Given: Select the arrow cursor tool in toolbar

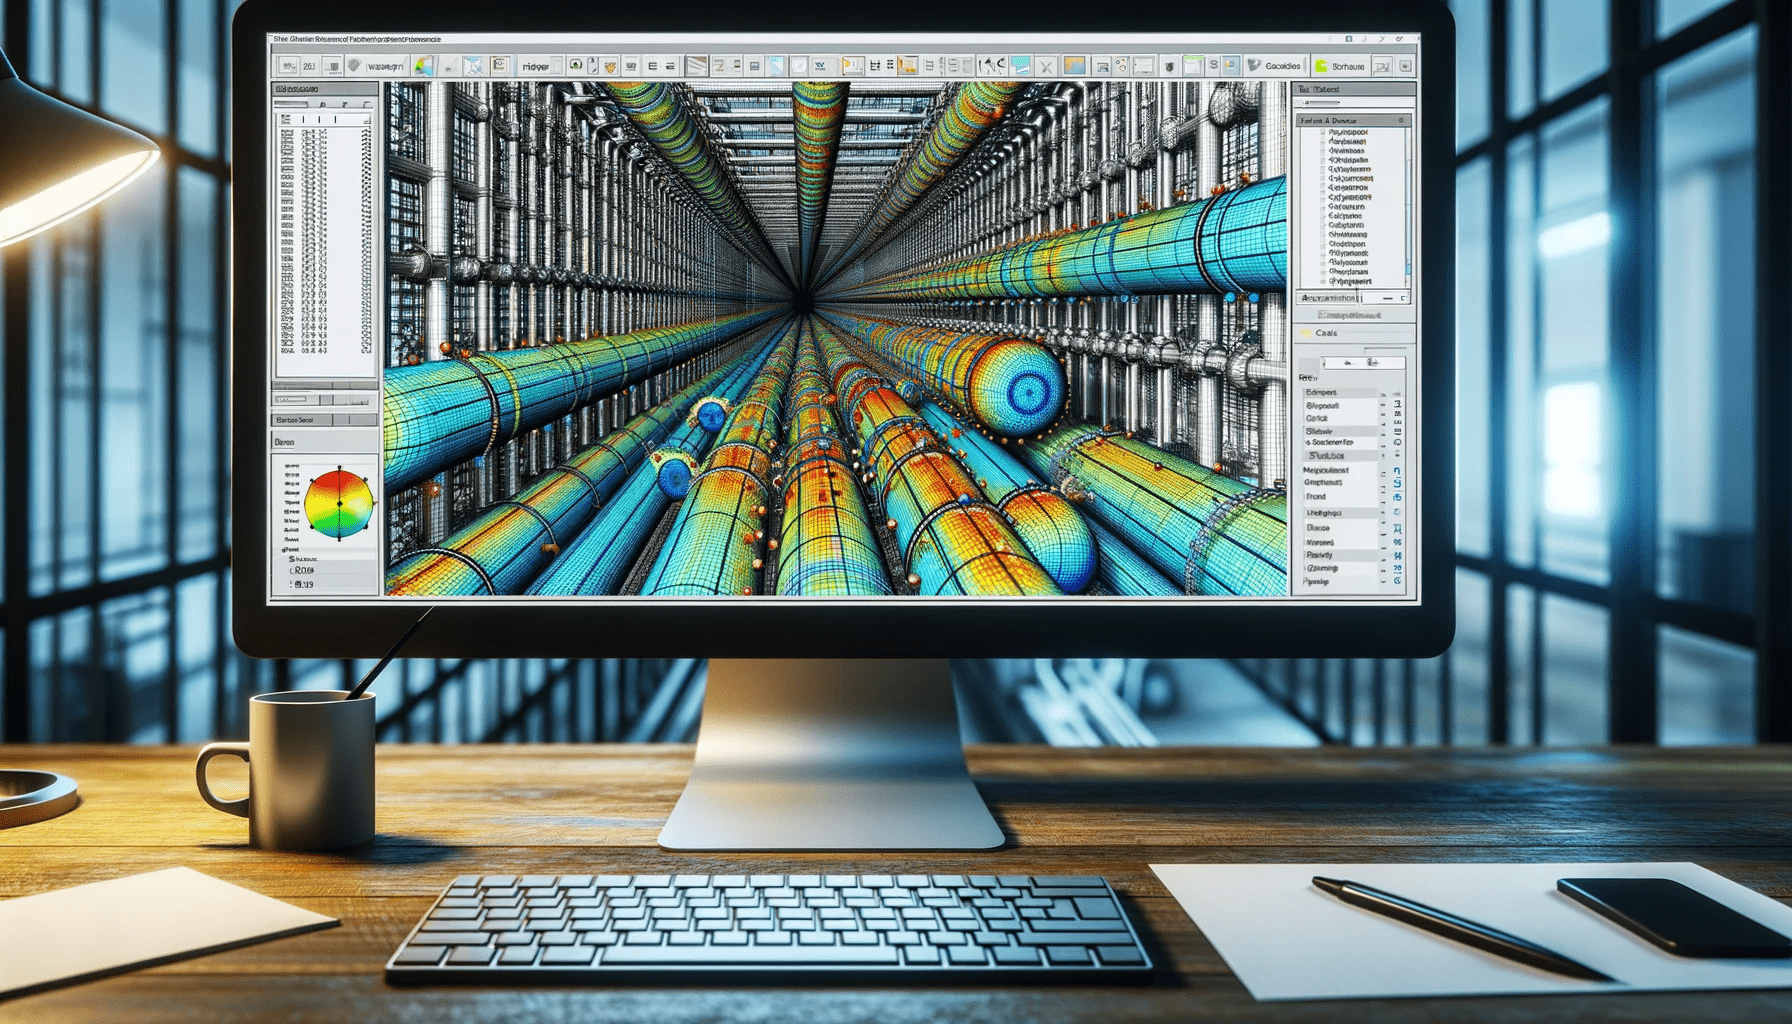Looking at the screenshot, I should (991, 66).
